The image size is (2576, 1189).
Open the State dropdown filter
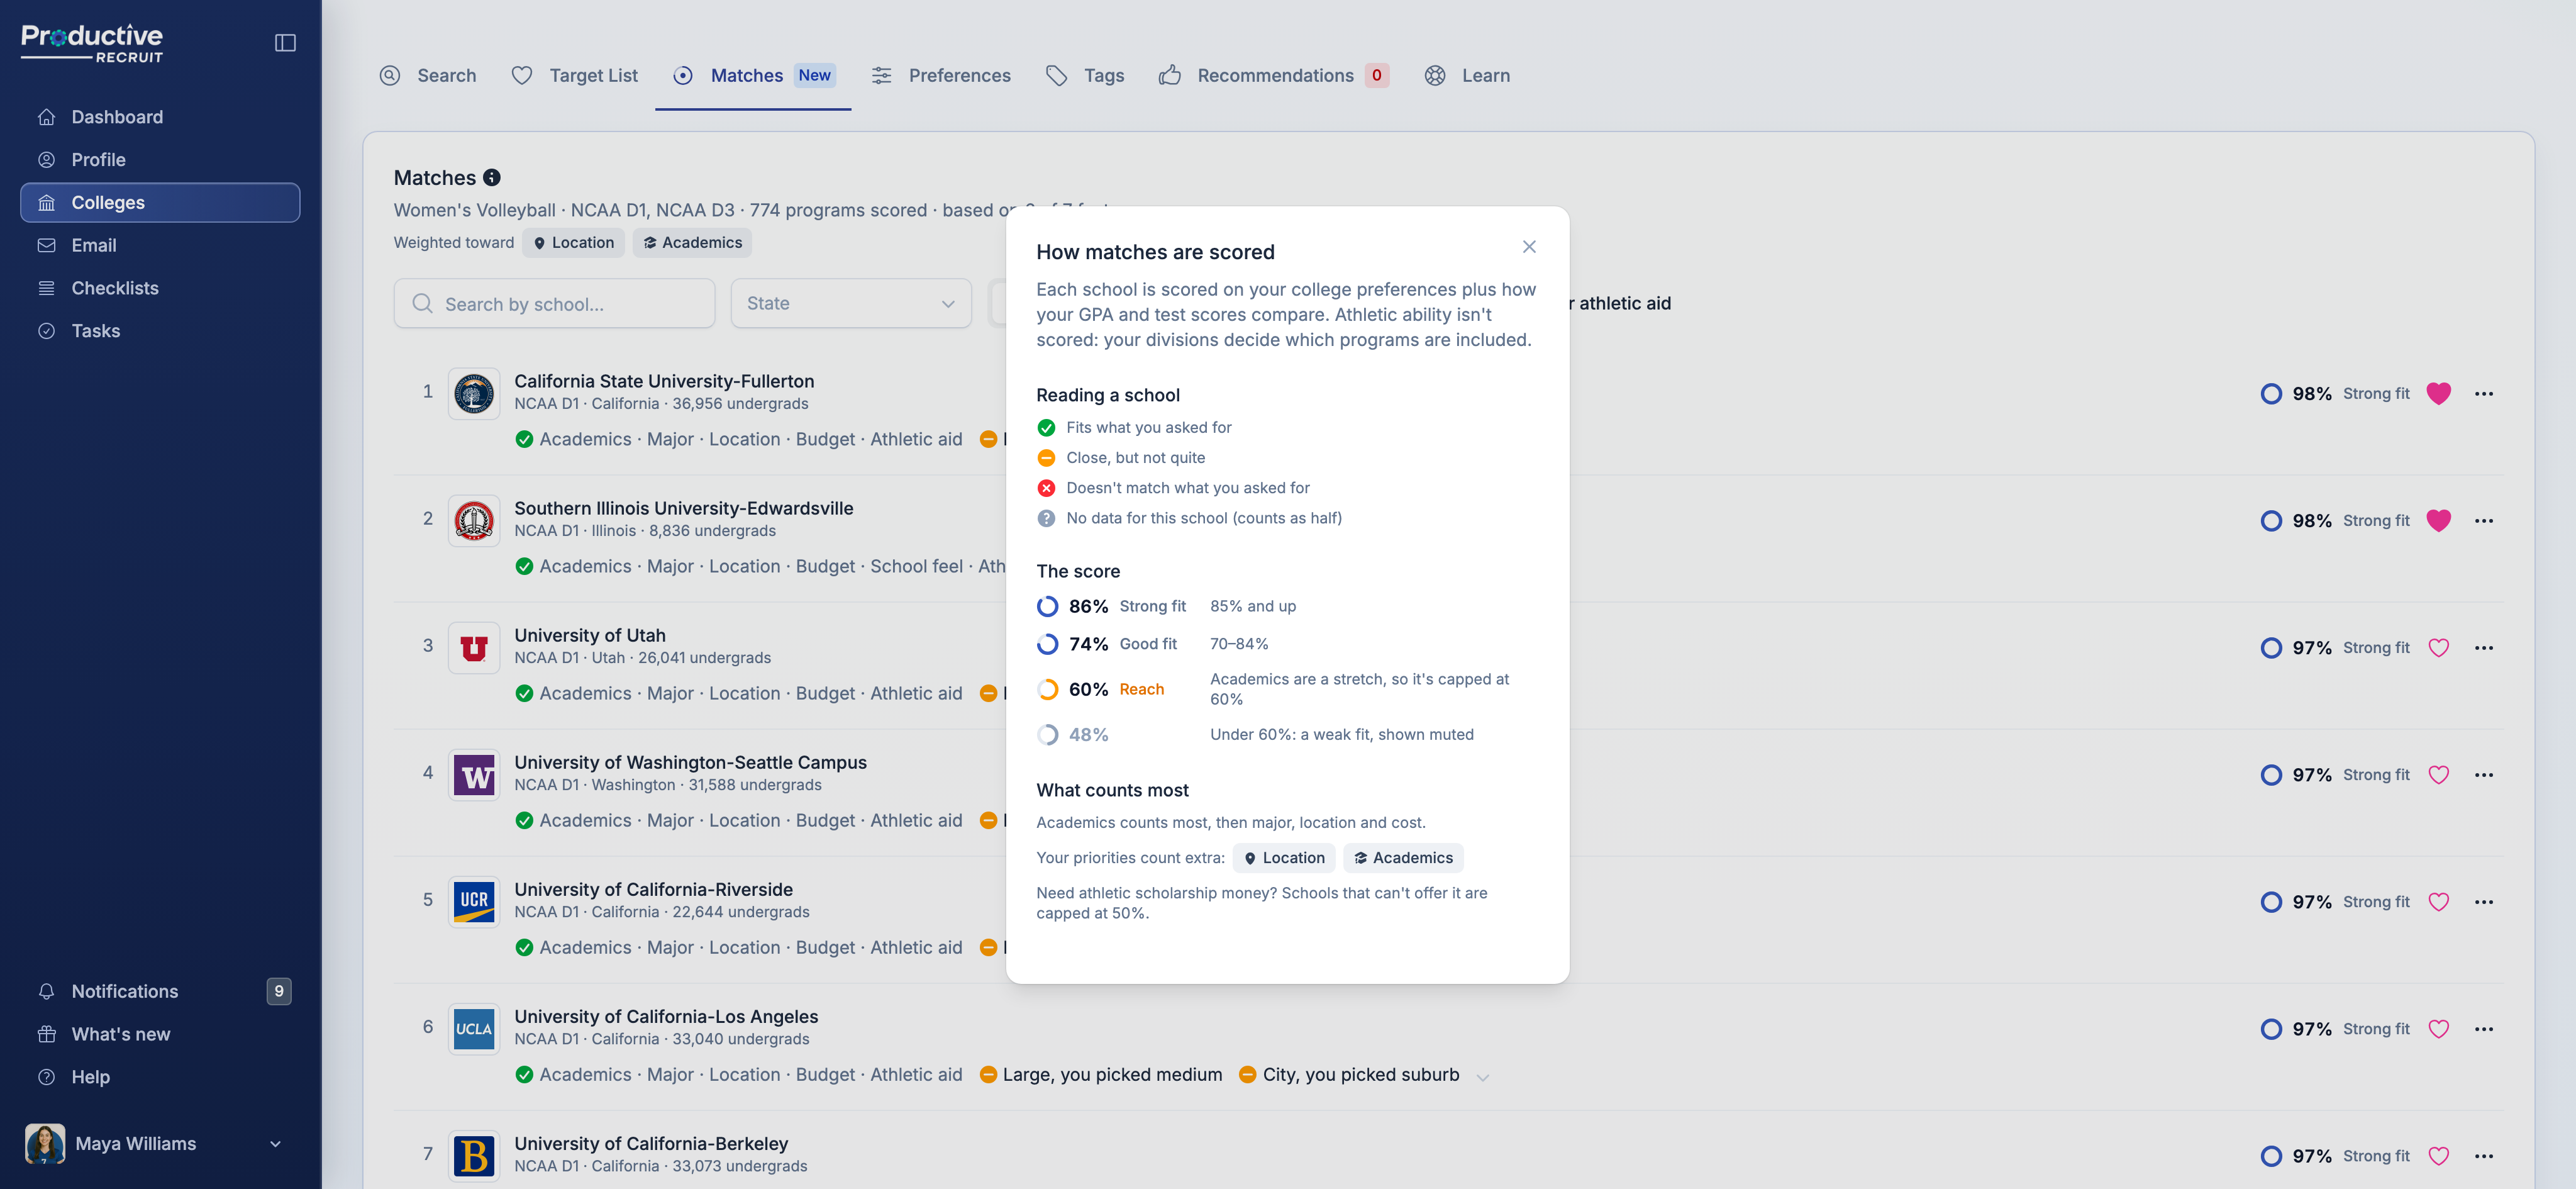(851, 303)
